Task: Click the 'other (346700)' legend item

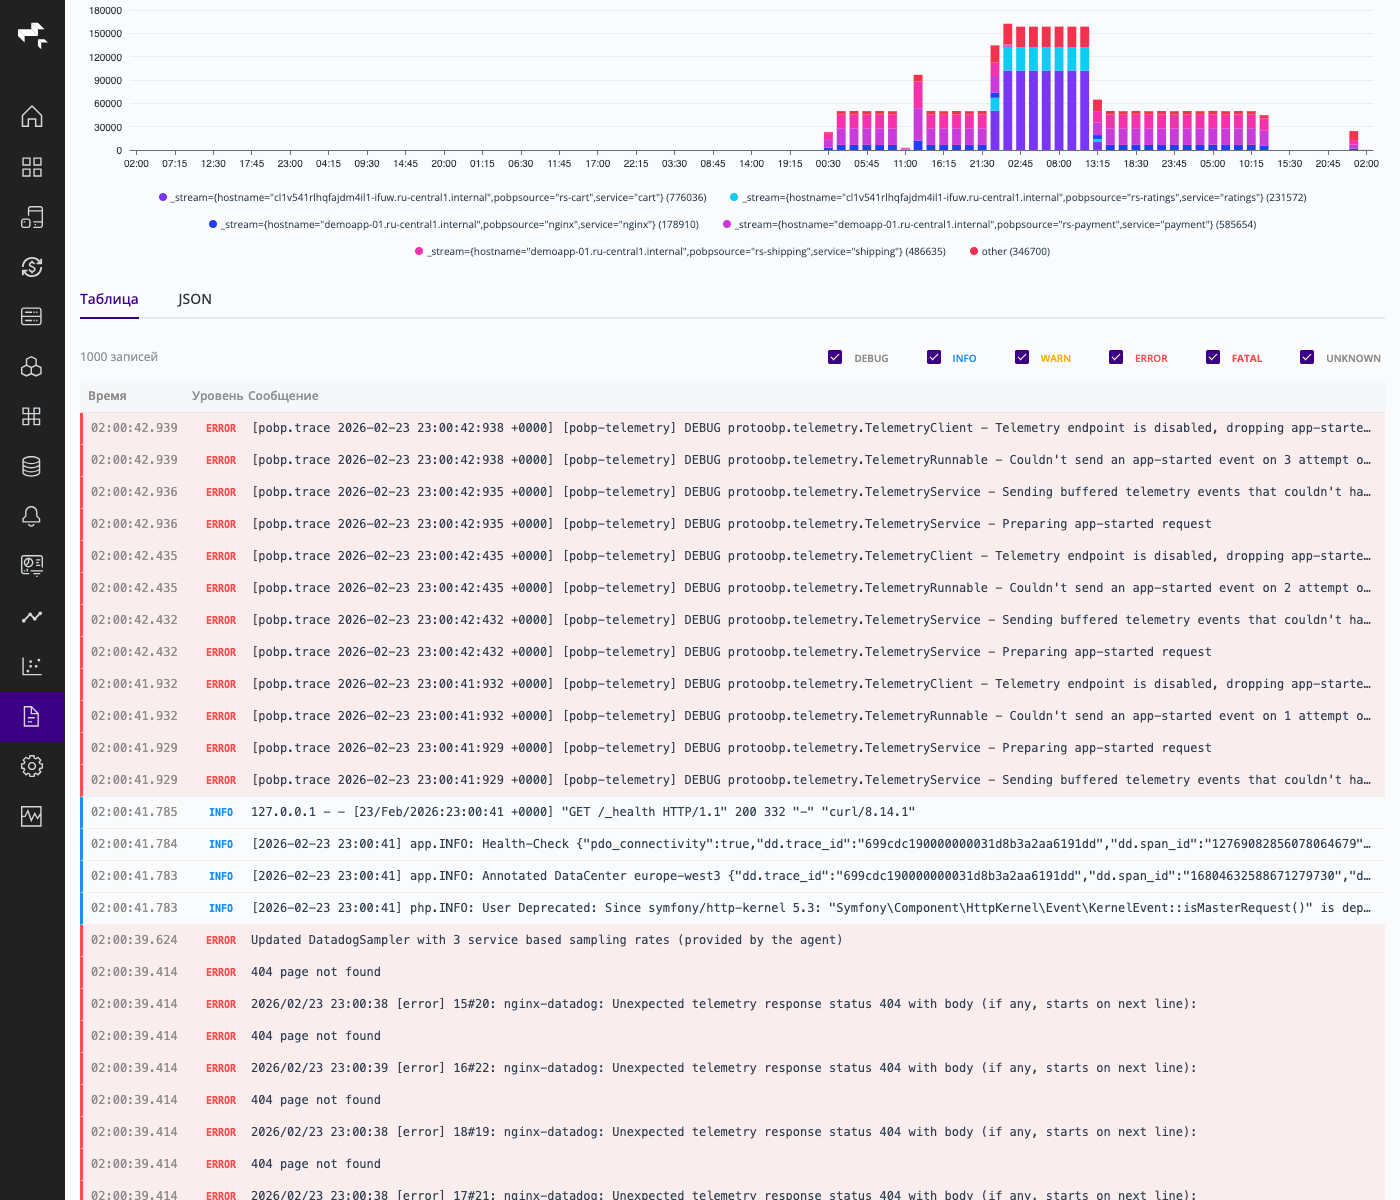Action: pyautogui.click(x=1010, y=252)
